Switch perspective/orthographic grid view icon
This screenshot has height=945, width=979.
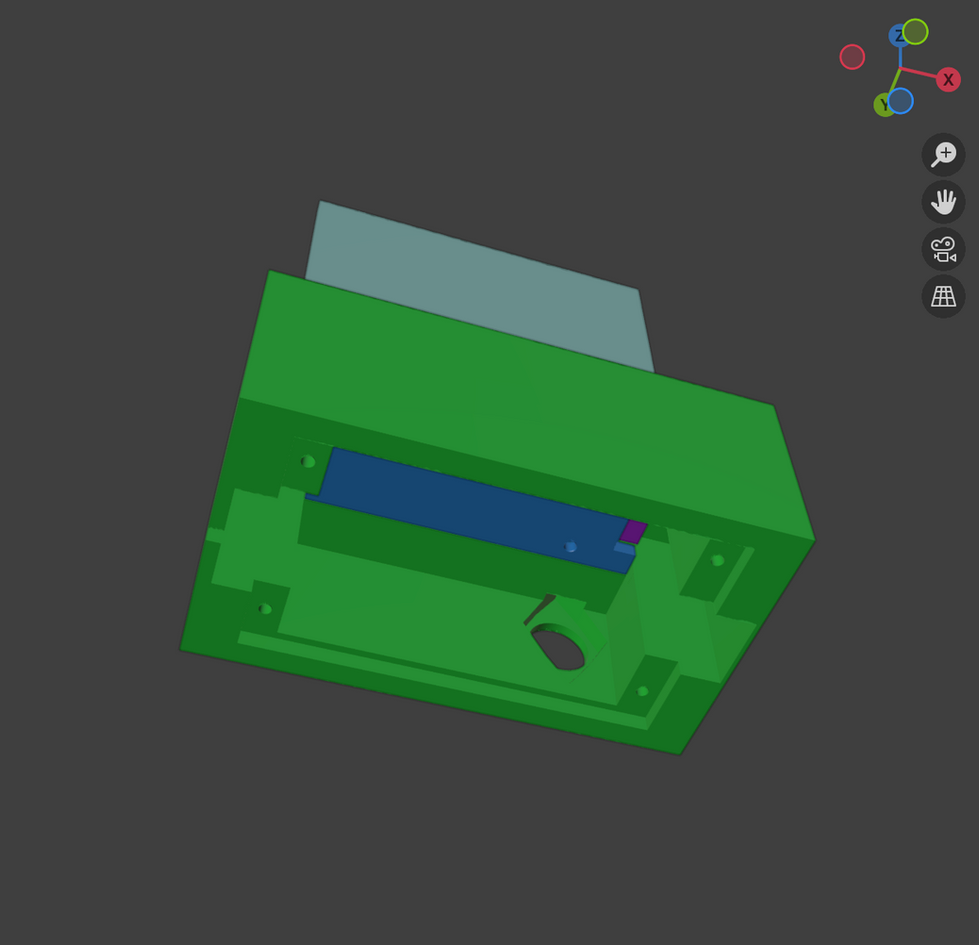[x=943, y=296]
